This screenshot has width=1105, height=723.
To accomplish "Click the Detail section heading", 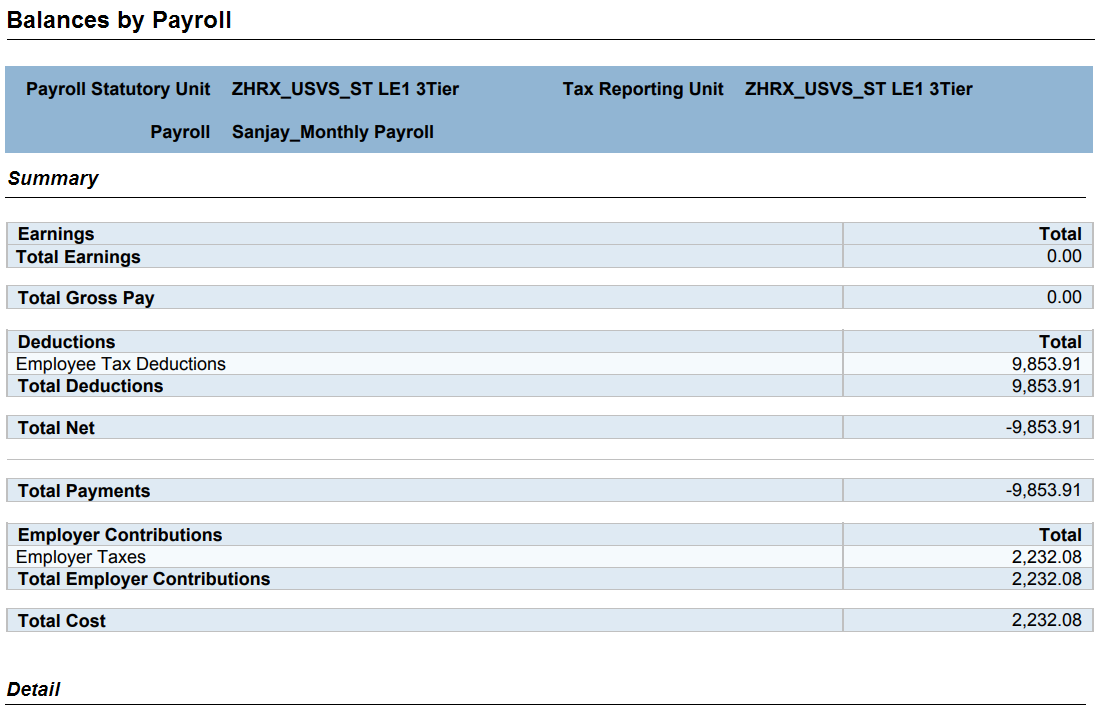I will (x=34, y=689).
